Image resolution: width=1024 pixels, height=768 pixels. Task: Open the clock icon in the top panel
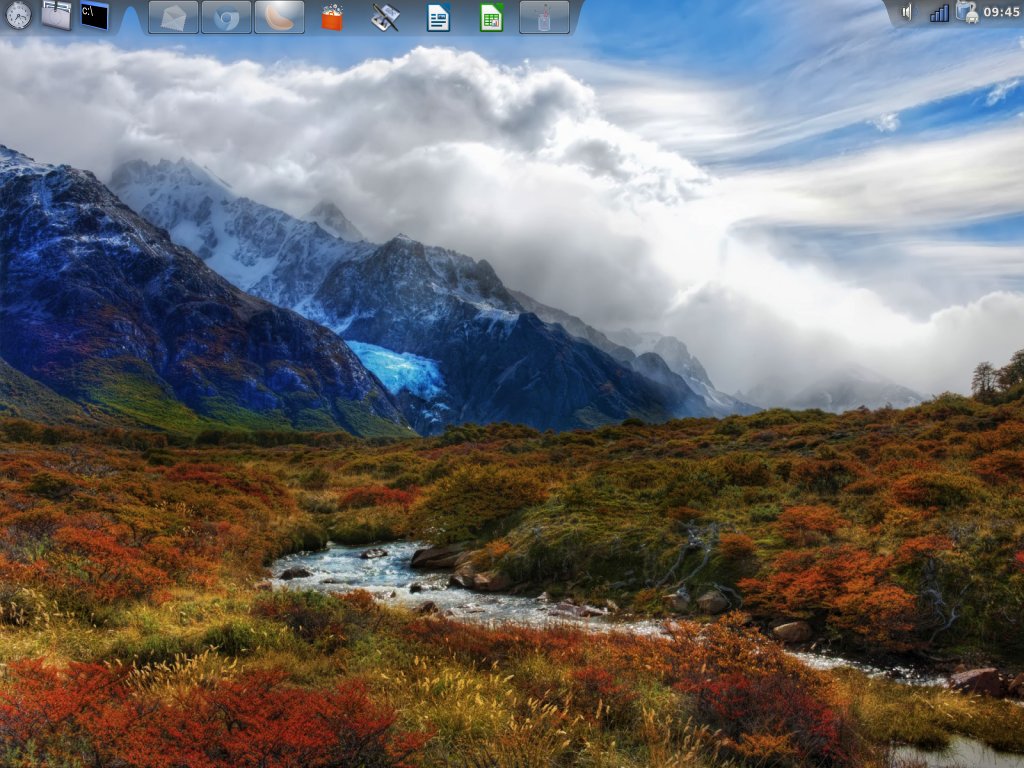click(18, 16)
